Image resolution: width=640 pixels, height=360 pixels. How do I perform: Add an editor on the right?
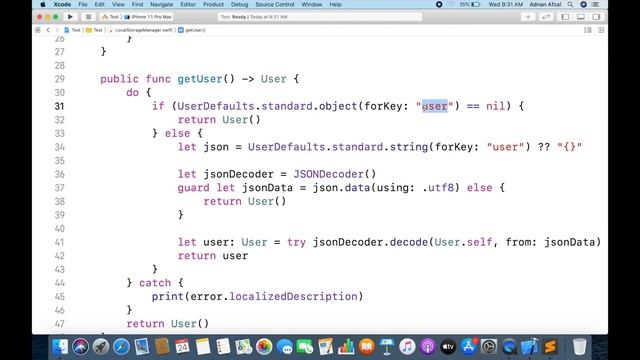pyautogui.click(x=601, y=30)
